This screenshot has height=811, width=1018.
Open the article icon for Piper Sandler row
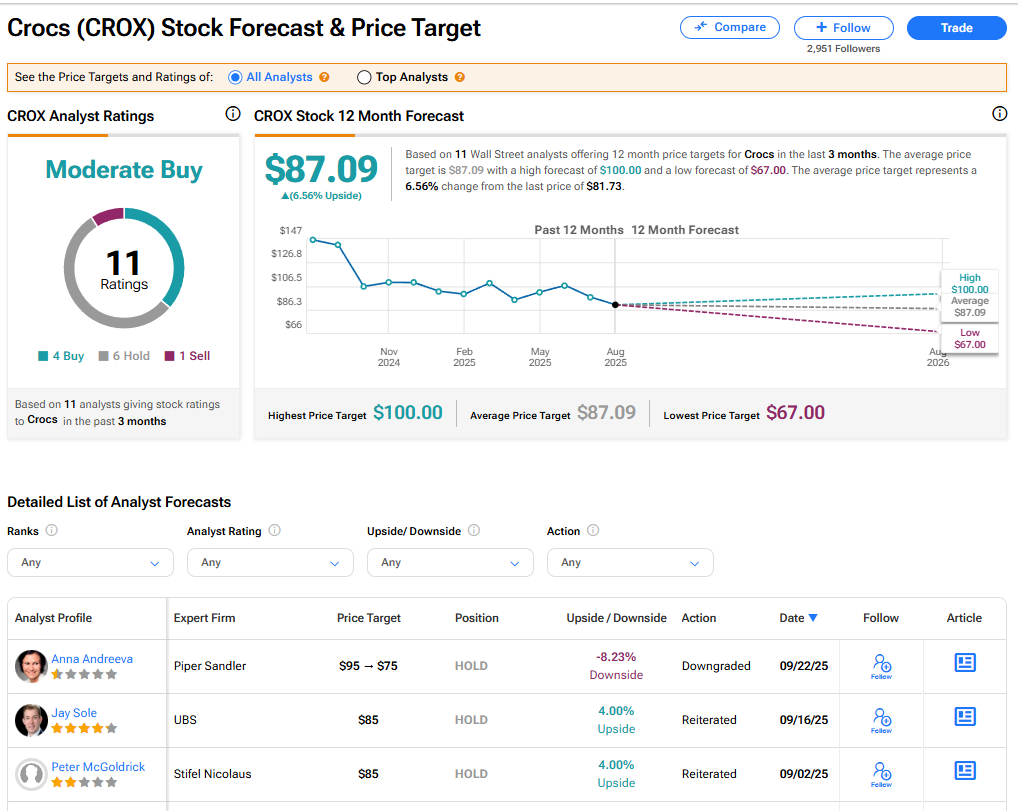[965, 662]
